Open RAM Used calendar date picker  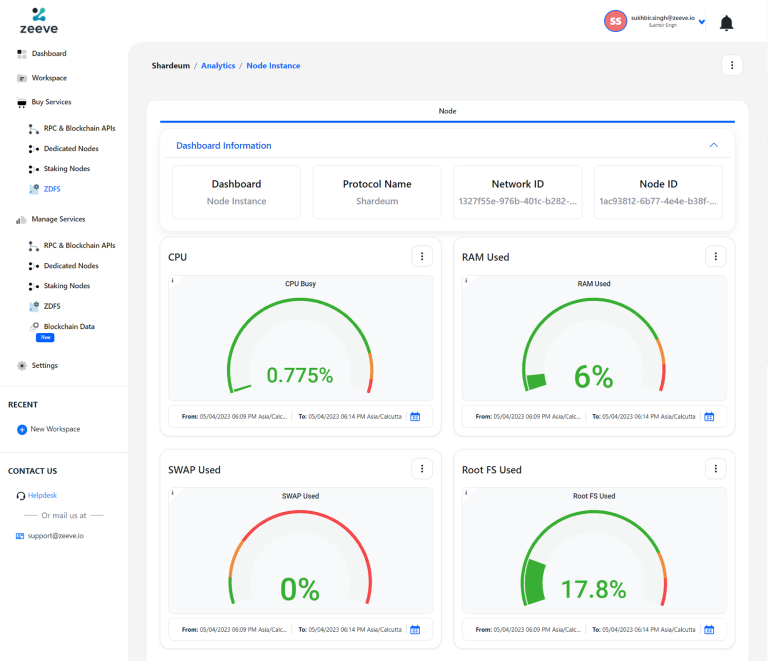pyautogui.click(x=709, y=417)
